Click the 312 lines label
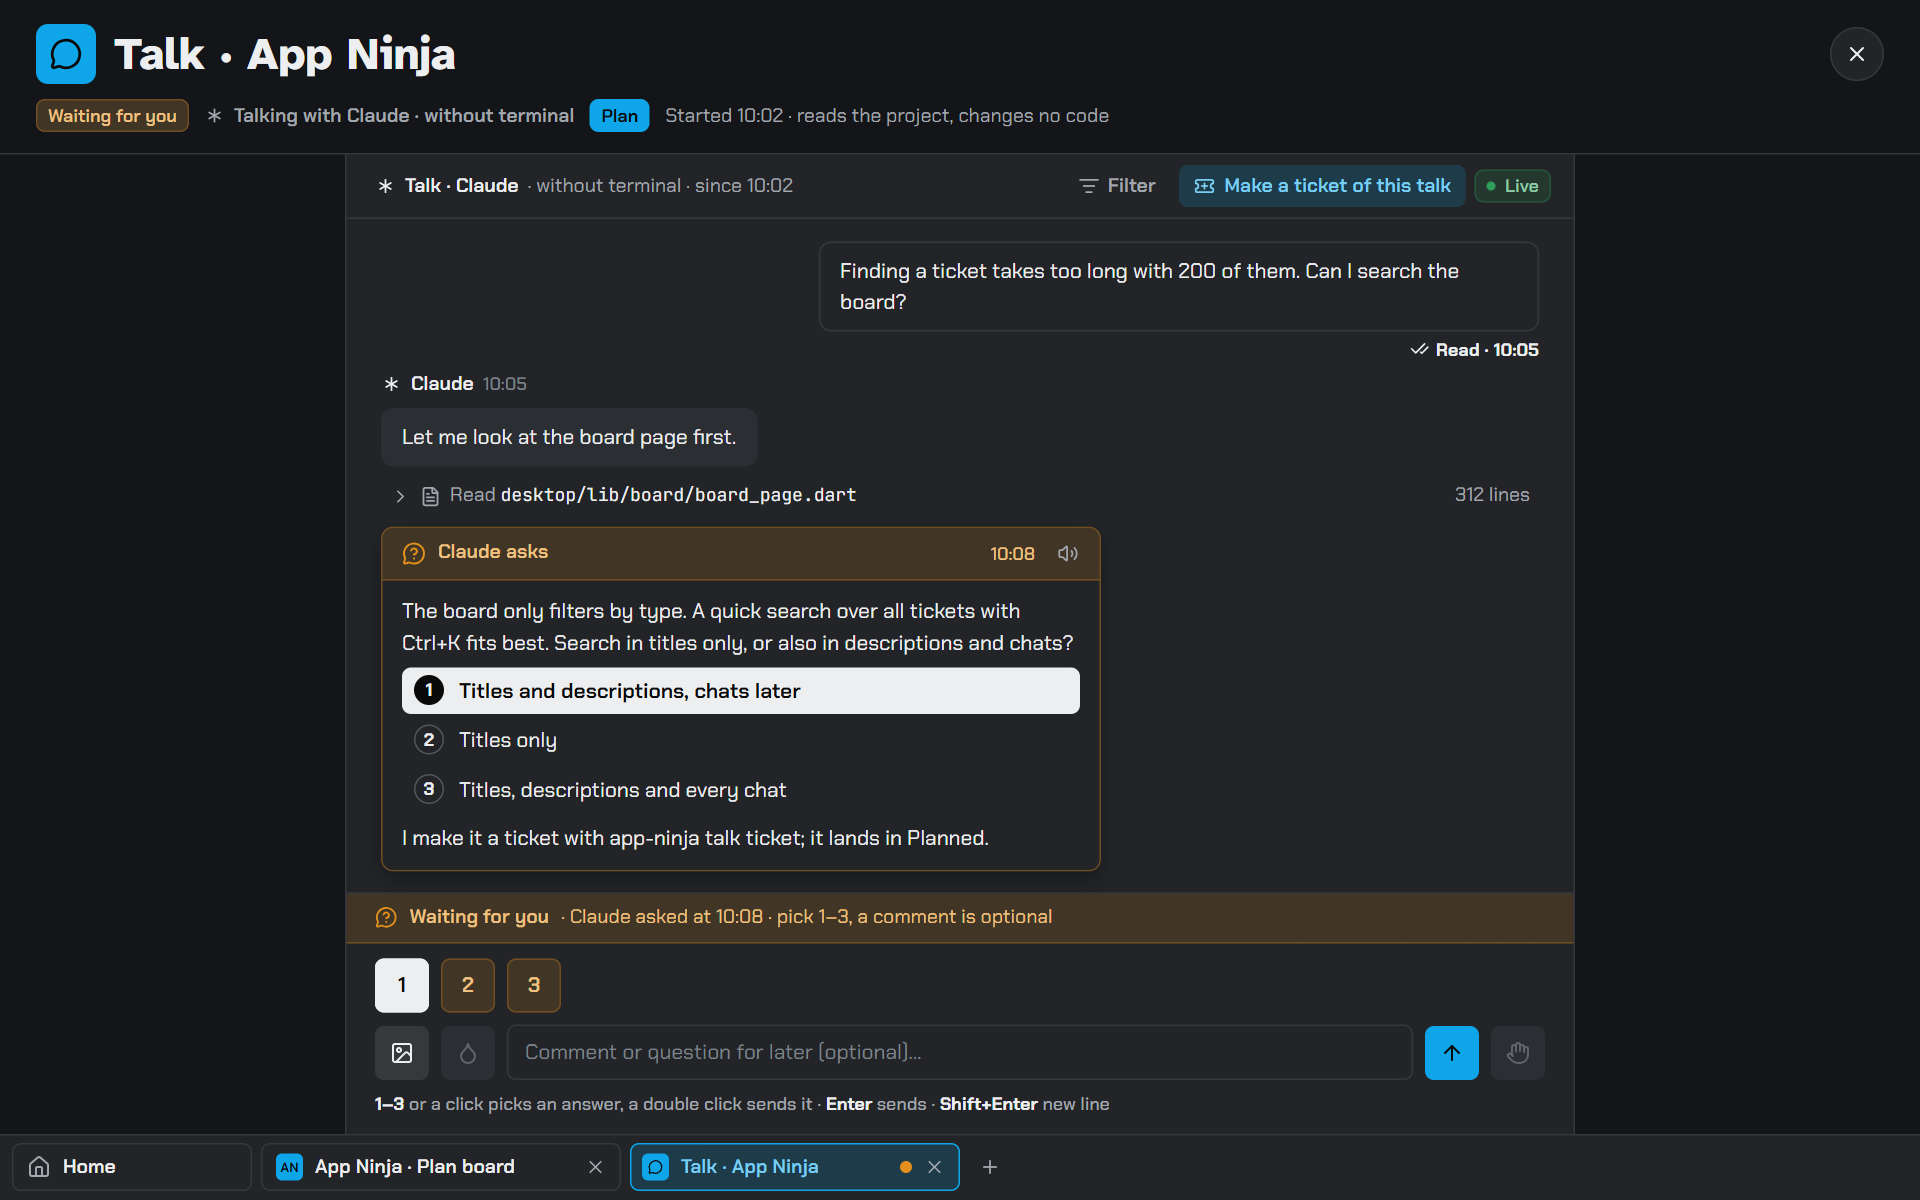 [1492, 495]
